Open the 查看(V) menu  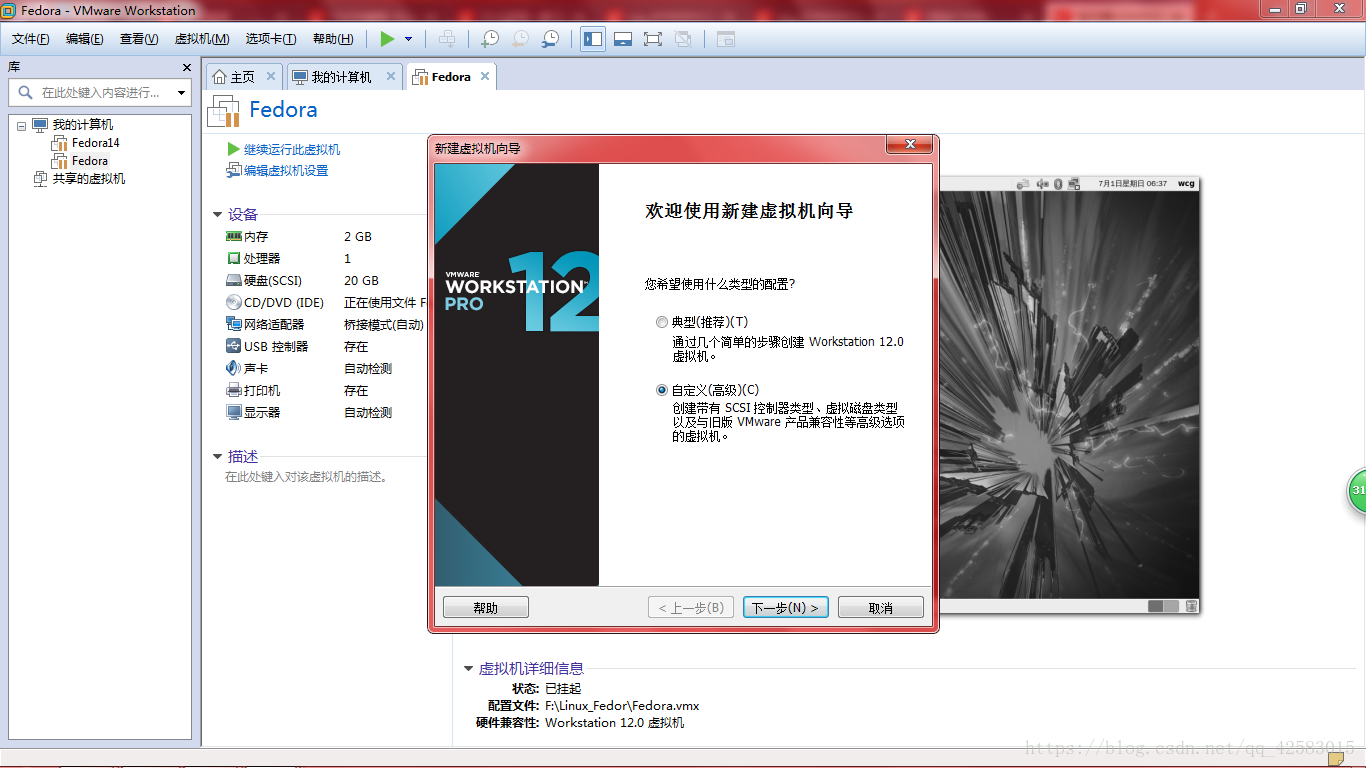click(x=139, y=39)
